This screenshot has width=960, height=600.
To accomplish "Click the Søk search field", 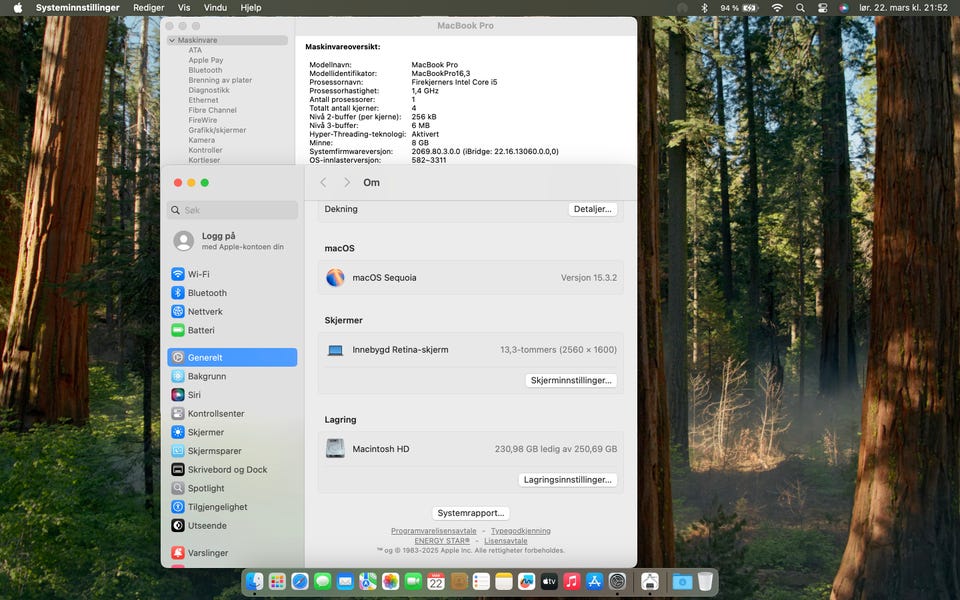I will coord(232,210).
